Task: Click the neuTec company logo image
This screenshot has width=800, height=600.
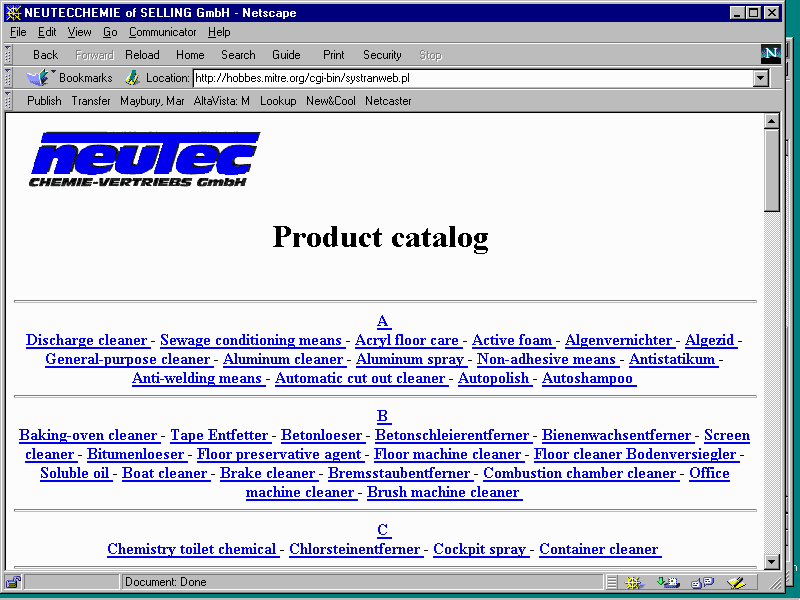Action: point(144,159)
